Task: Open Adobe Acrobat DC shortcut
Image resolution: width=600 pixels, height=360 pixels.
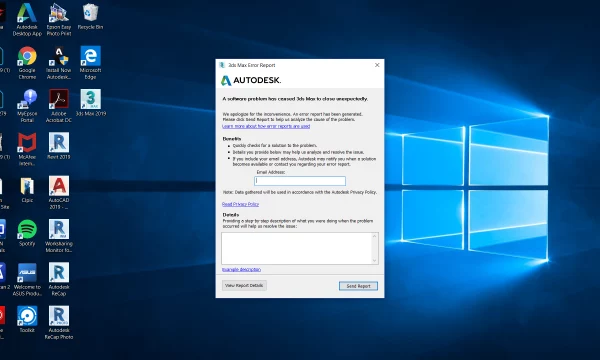Action: pyautogui.click(x=59, y=106)
